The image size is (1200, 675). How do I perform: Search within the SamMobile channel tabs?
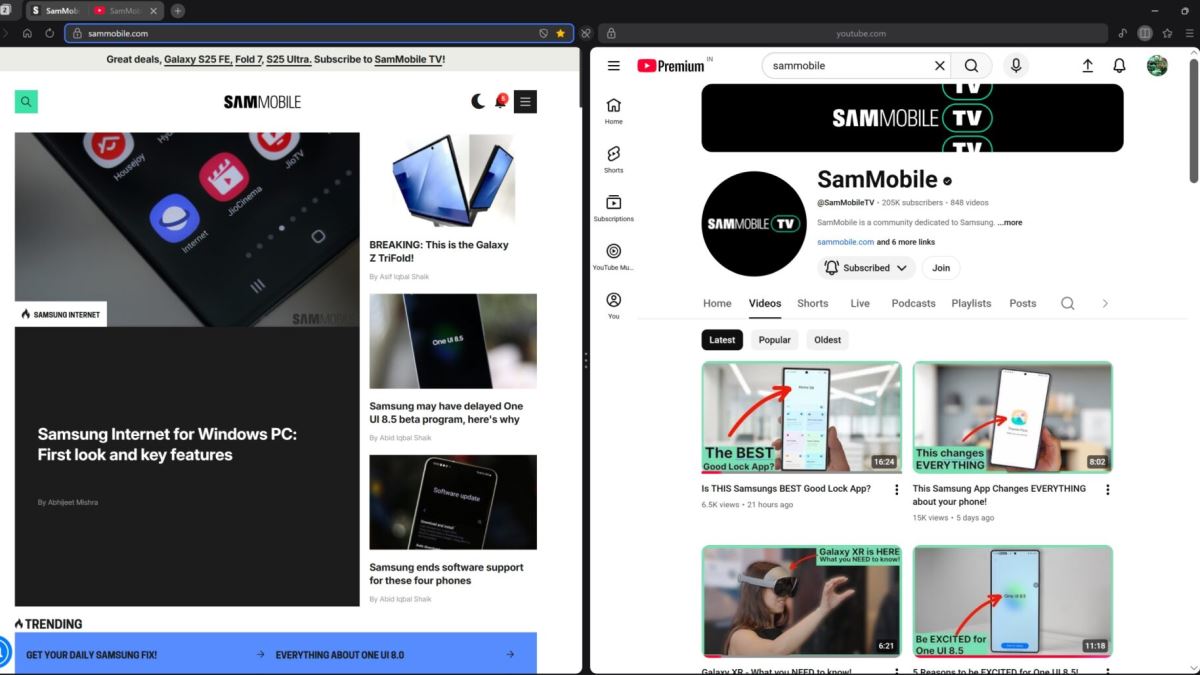coord(1067,303)
